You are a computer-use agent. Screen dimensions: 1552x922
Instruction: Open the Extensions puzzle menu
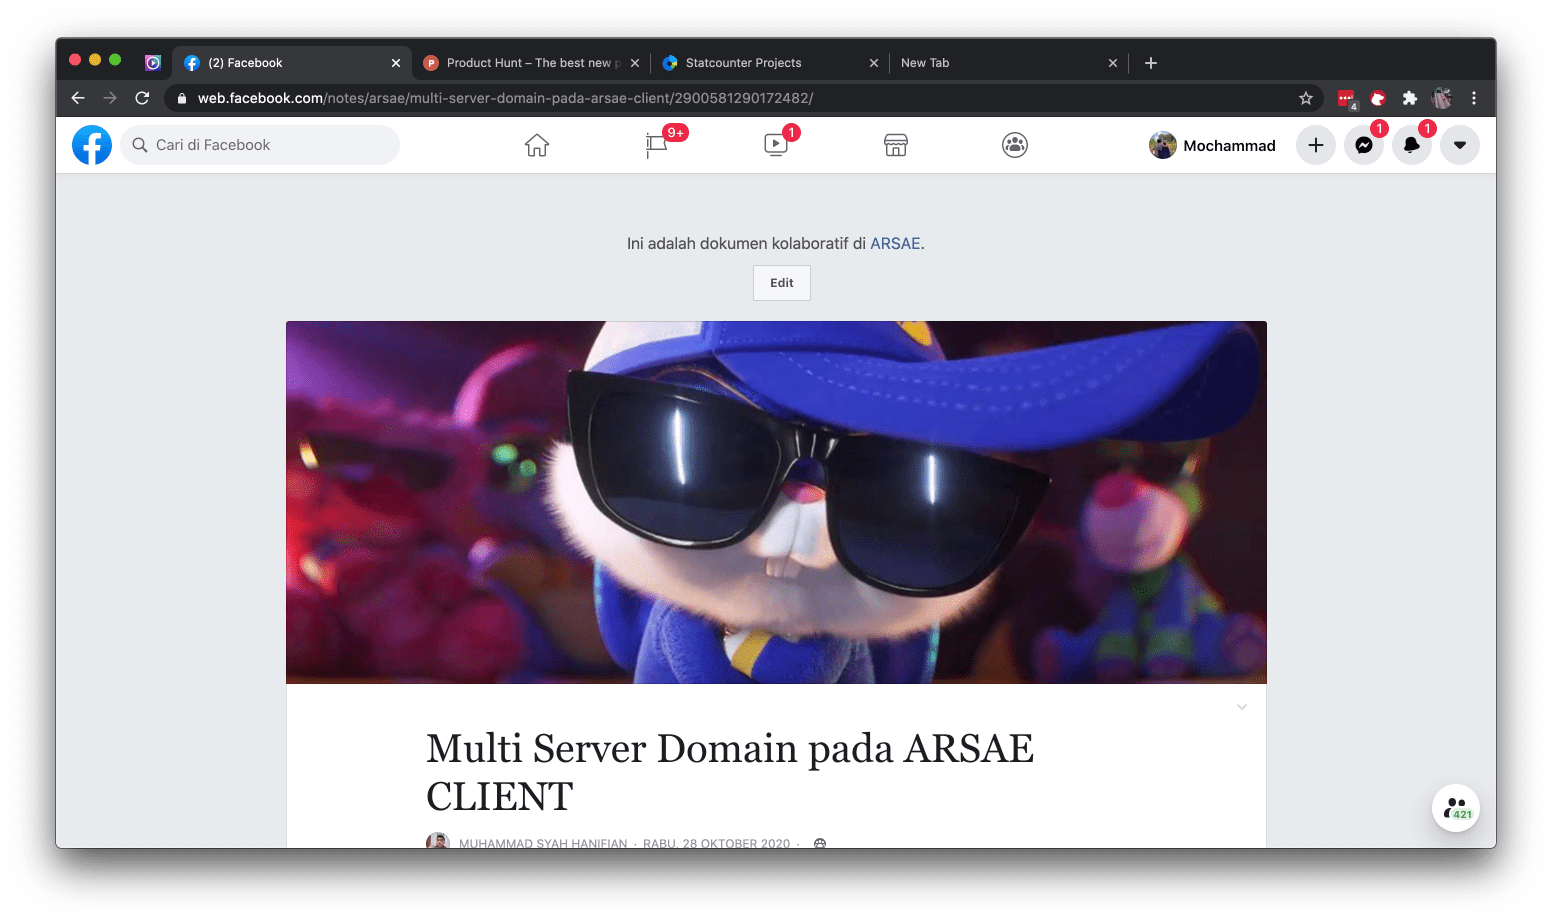click(1410, 98)
